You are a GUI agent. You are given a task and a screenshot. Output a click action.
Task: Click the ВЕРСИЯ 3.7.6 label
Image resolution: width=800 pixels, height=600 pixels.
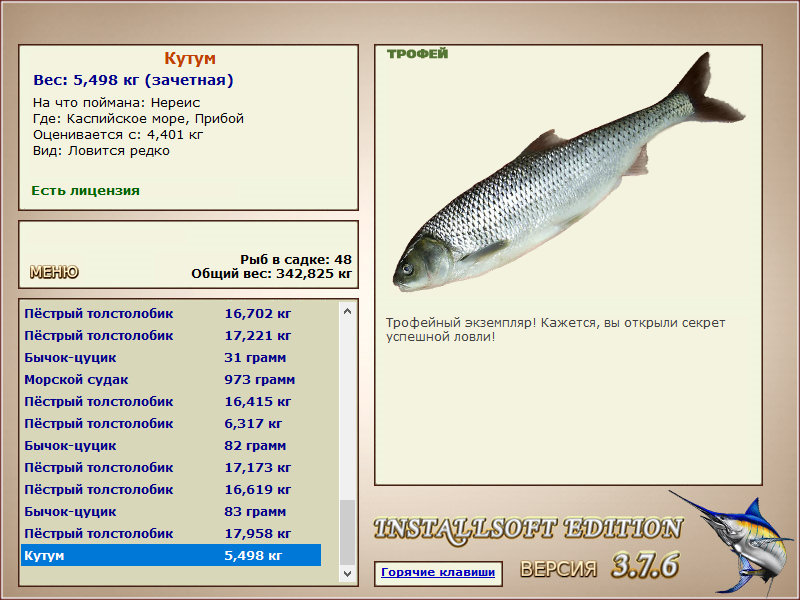[x=599, y=566]
